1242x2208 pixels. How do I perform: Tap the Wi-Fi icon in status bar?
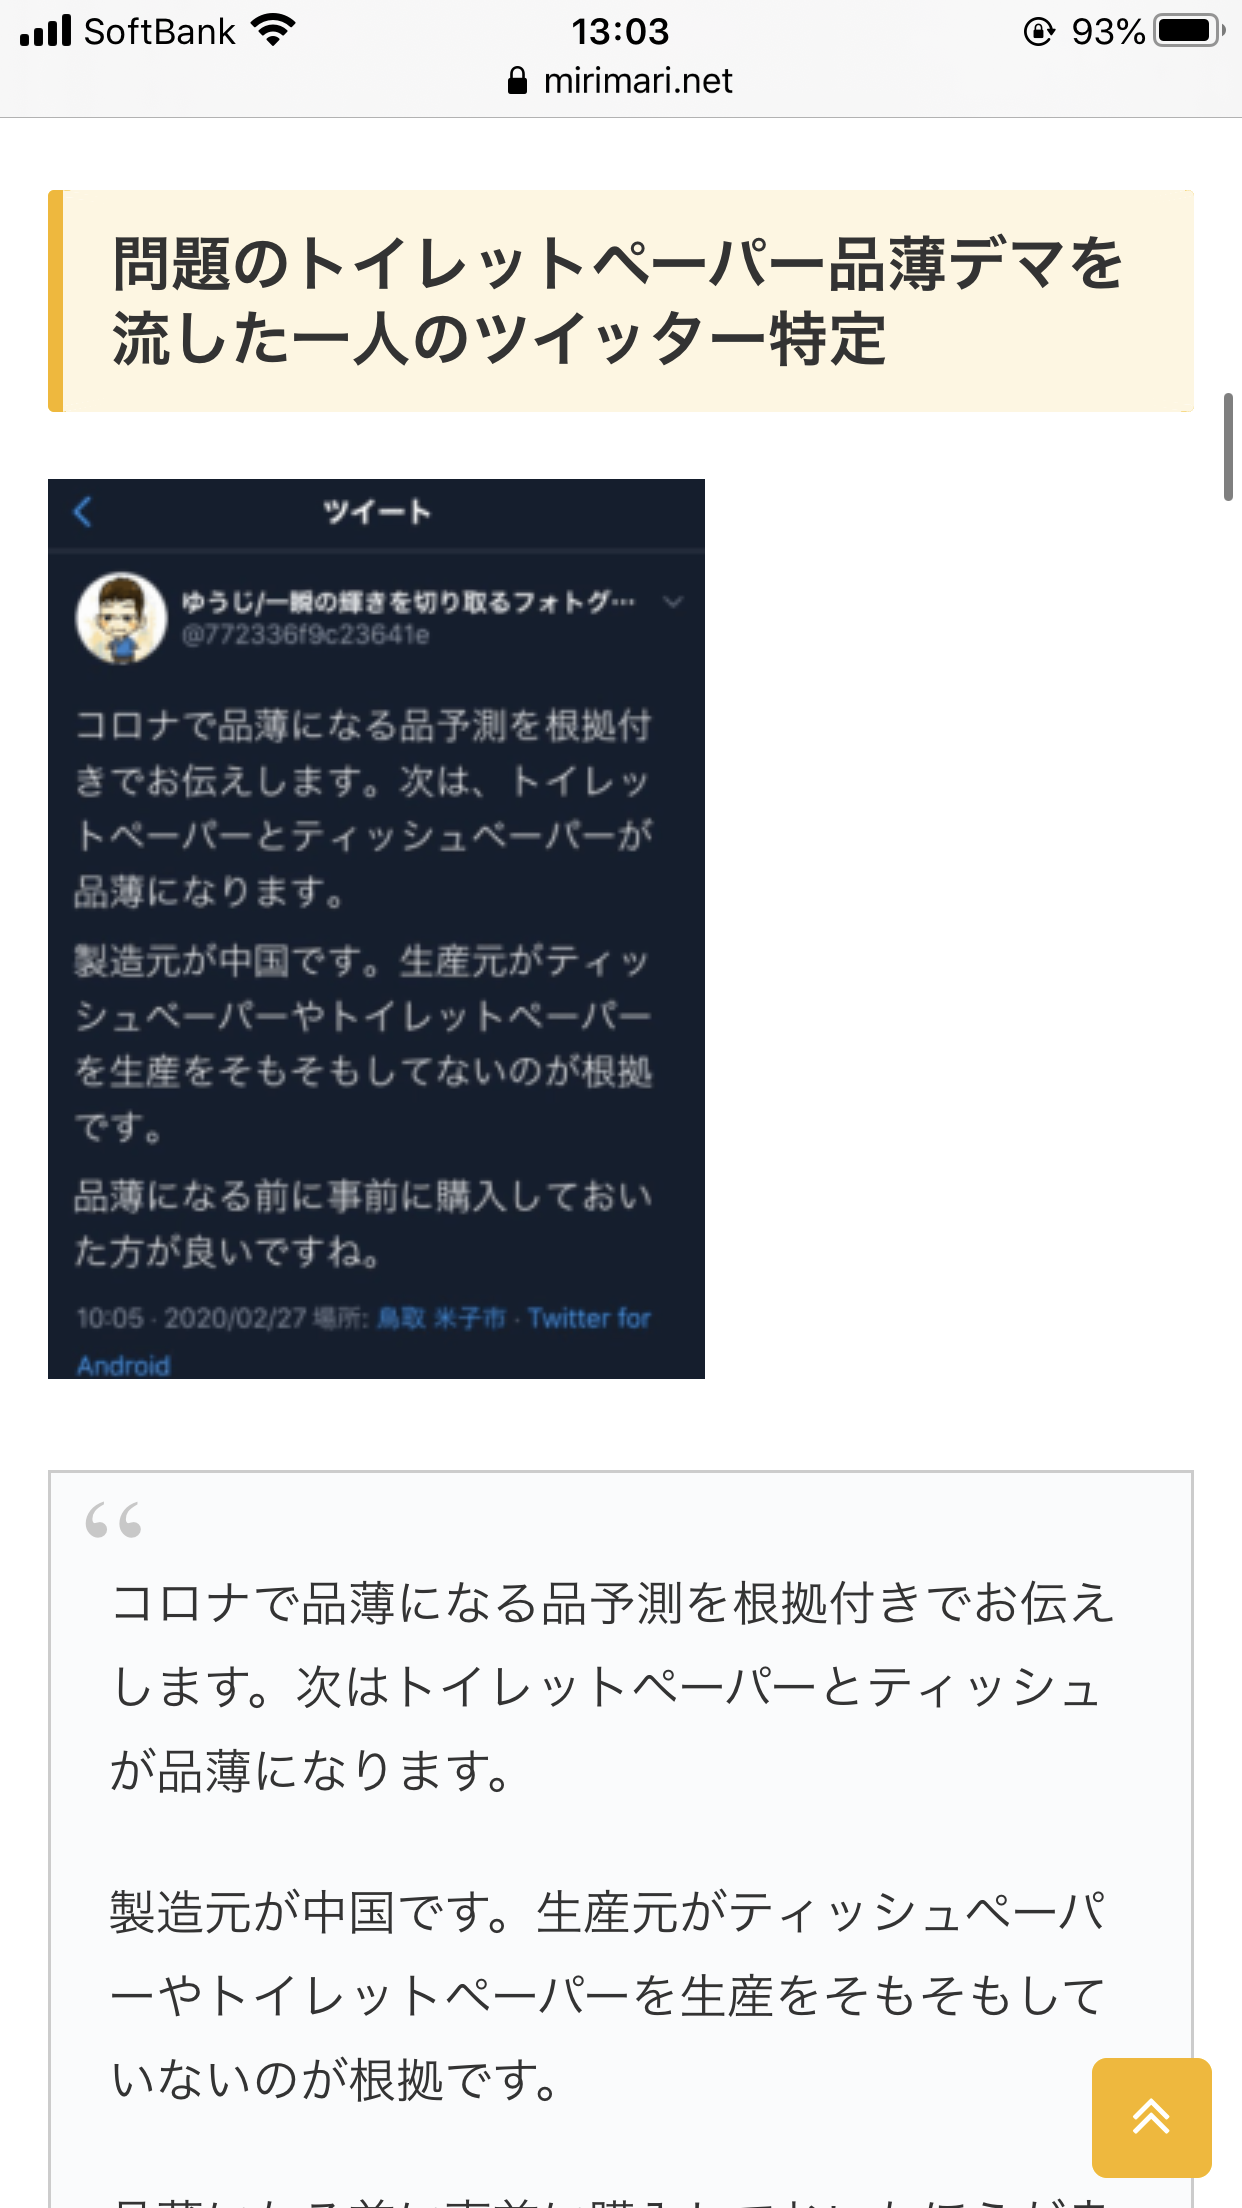pyautogui.click(x=273, y=31)
